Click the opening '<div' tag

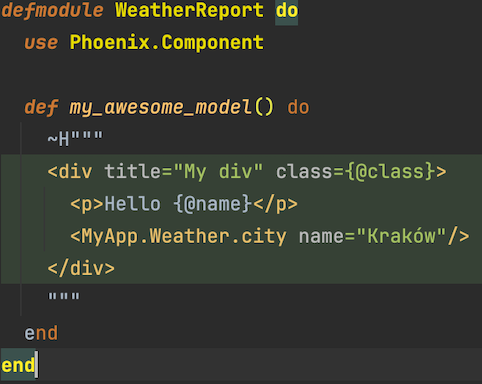(x=70, y=172)
